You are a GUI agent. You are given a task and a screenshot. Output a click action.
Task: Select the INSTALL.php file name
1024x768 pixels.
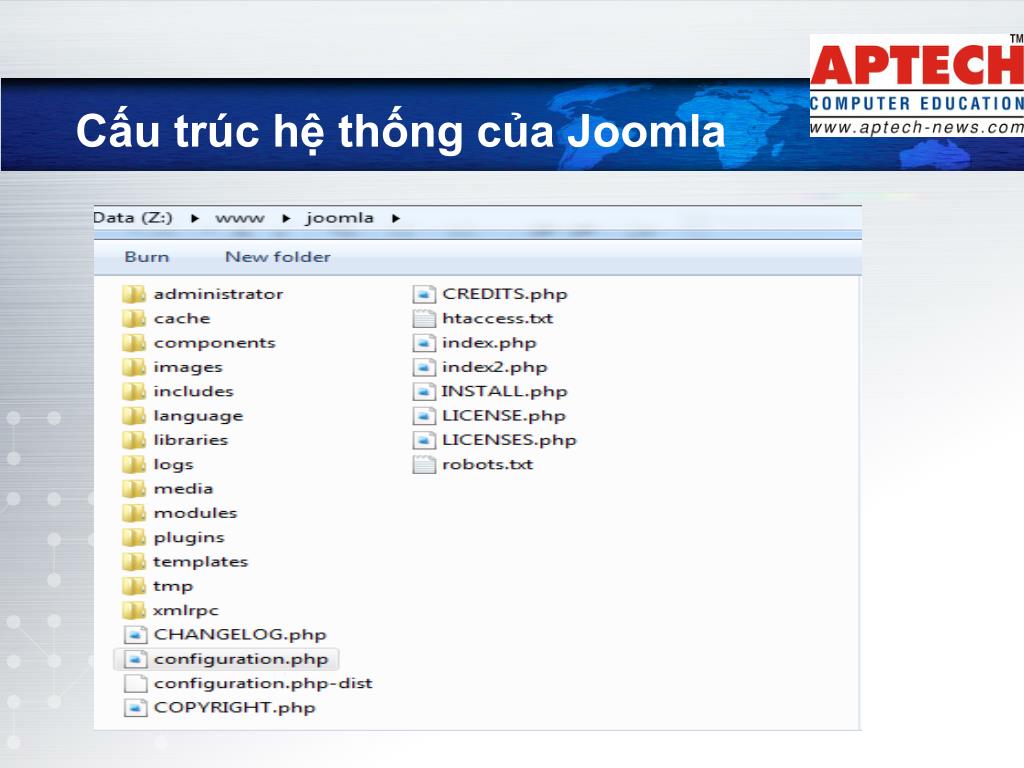(505, 391)
